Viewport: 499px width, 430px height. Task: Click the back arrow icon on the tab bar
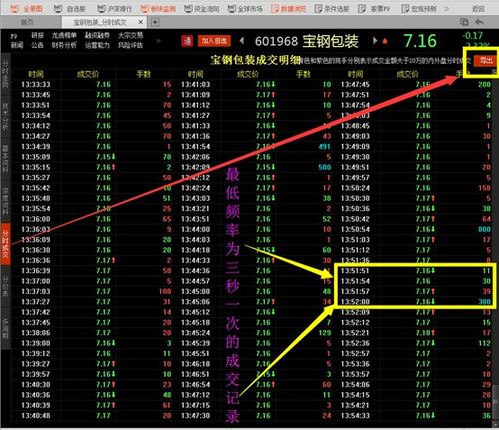pos(479,22)
